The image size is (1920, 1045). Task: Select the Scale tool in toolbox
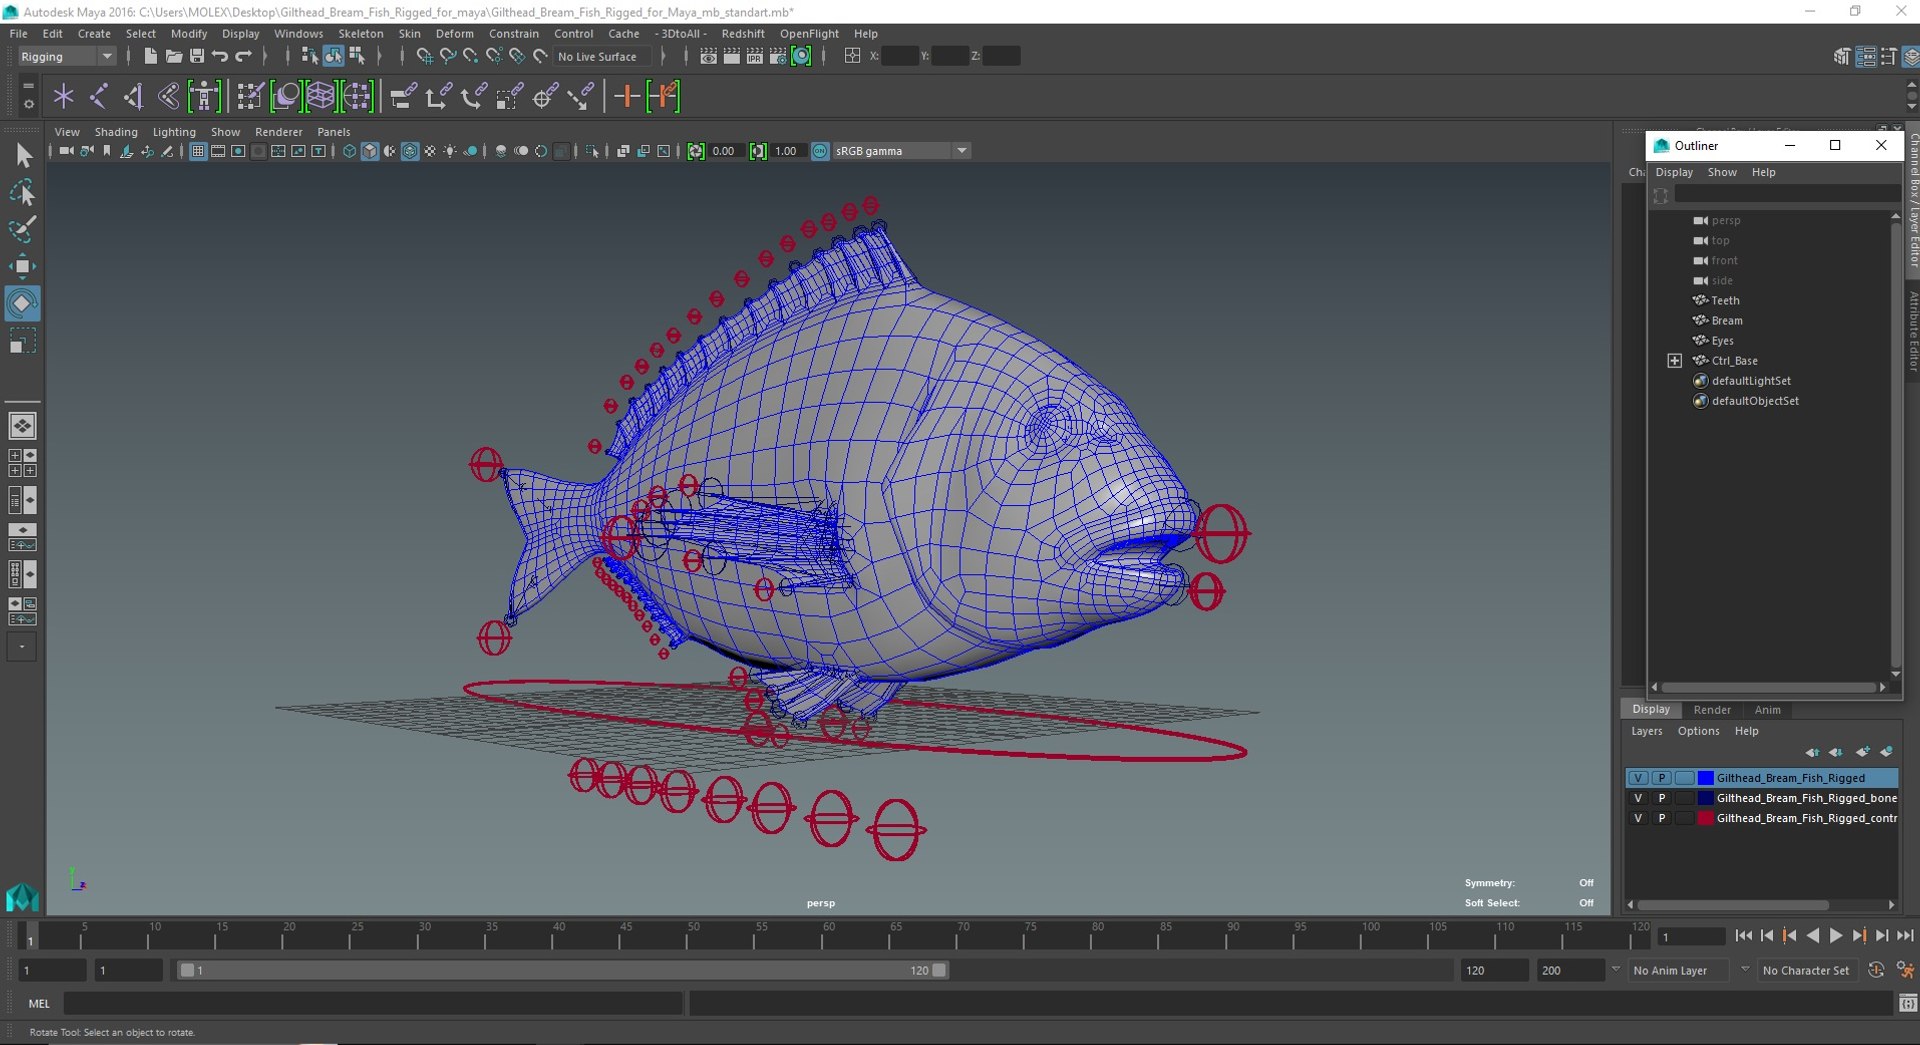(x=23, y=340)
